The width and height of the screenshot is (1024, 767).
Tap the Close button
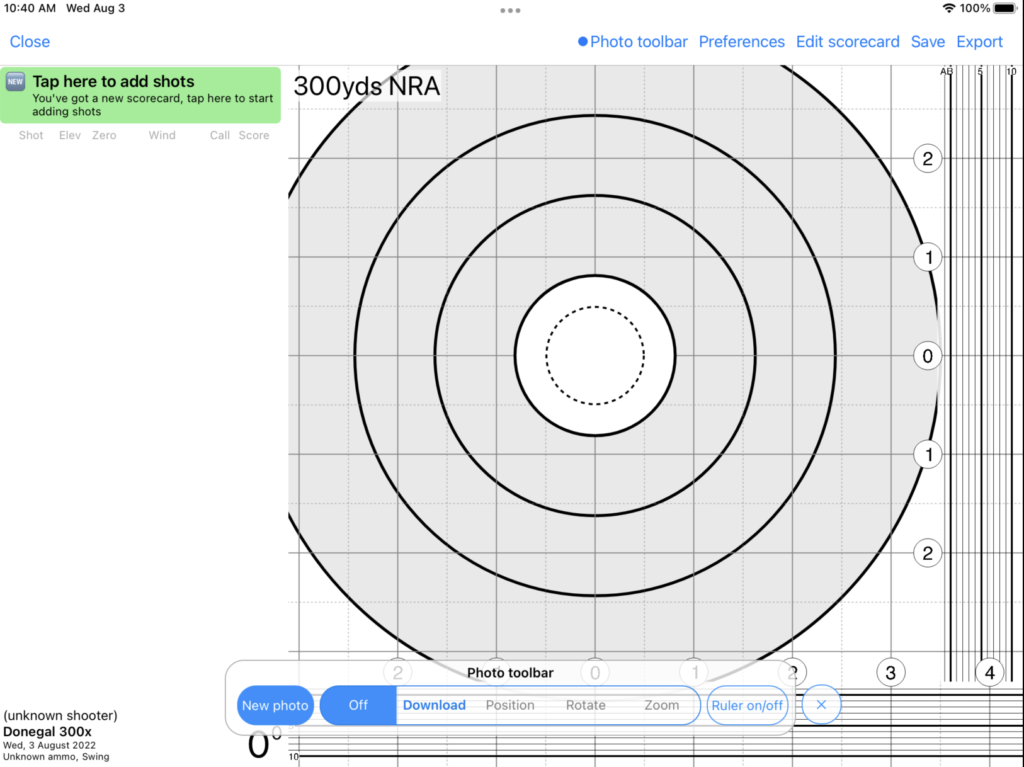(30, 42)
